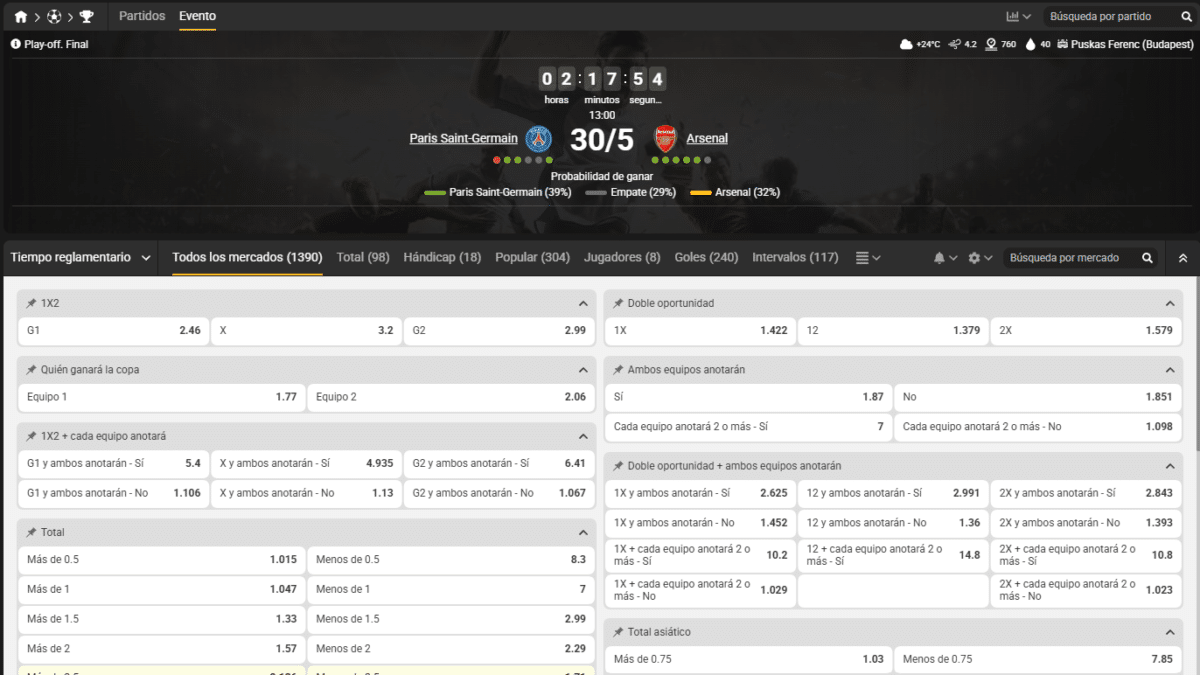The image size is (1200, 675).
Task: Open the football sport breadcrumb icon
Action: coord(54,17)
